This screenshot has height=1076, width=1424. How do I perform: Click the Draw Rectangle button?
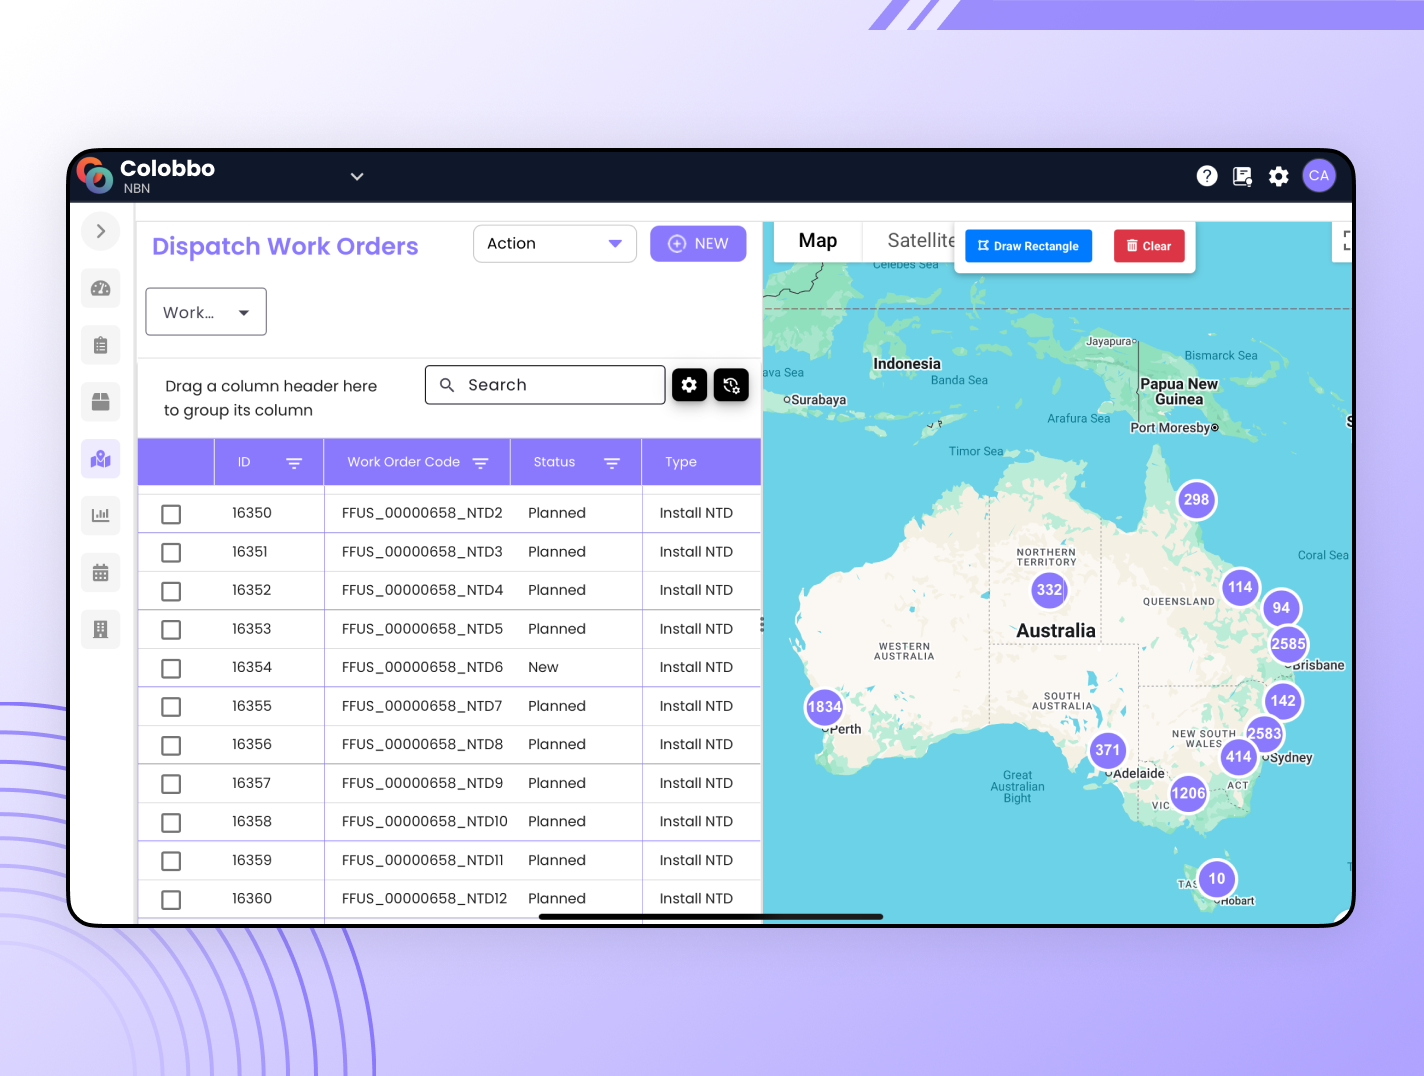point(1028,246)
